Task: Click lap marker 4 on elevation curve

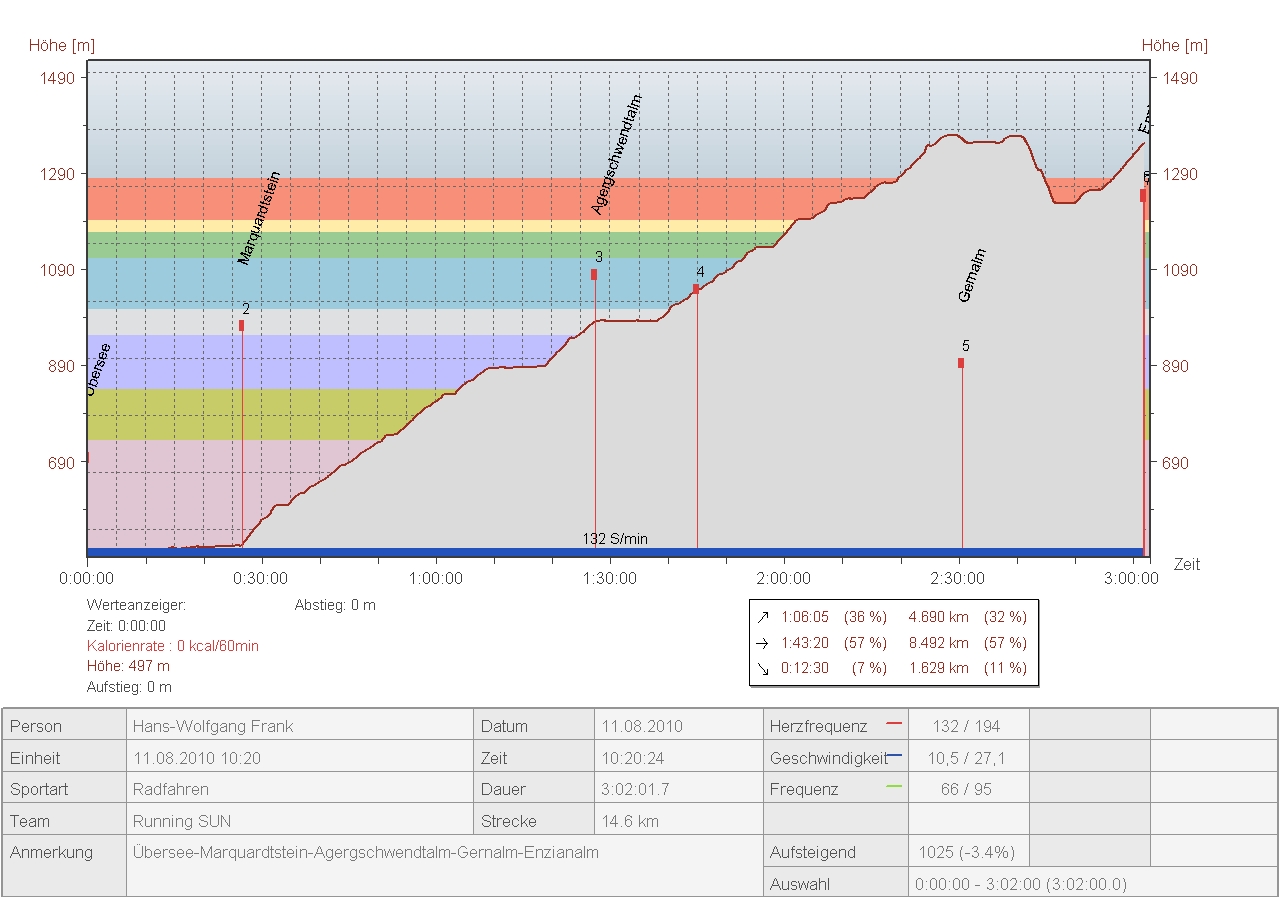Action: point(696,289)
